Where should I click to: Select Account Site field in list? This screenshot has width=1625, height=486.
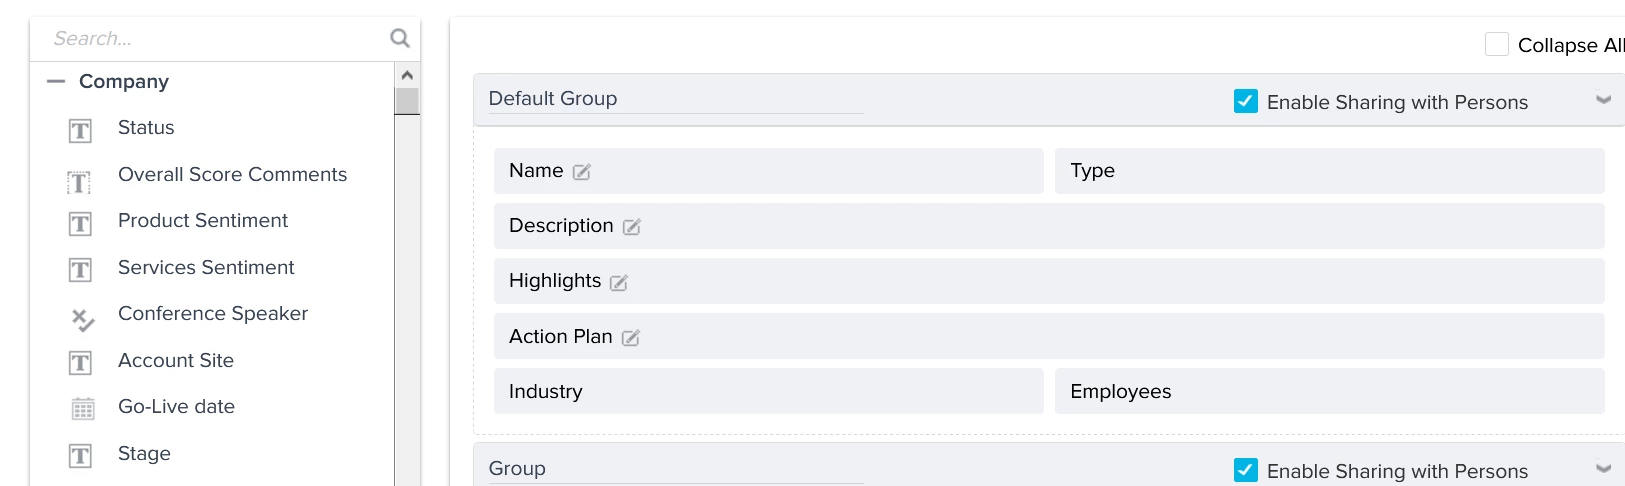click(176, 361)
